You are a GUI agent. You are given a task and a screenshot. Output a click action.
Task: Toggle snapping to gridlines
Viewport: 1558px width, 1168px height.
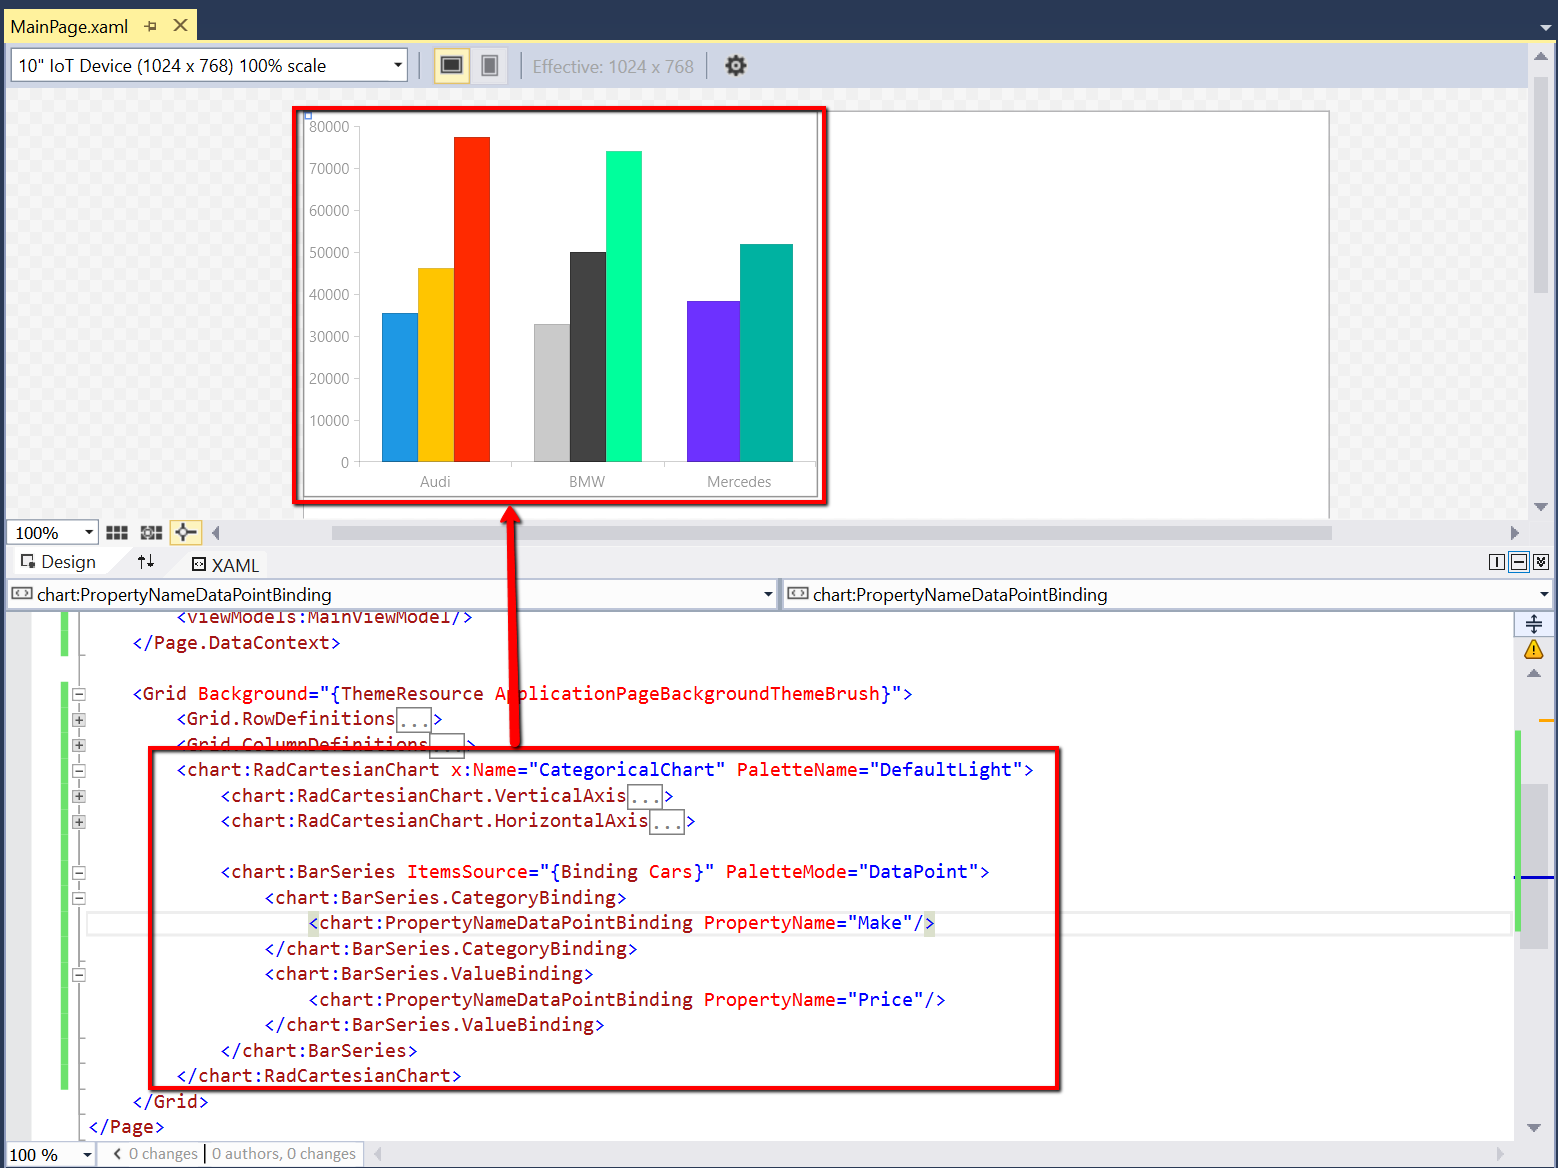click(151, 533)
